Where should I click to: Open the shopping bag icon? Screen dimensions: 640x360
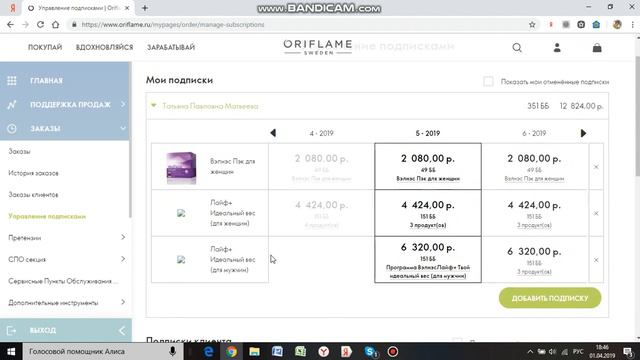pyautogui.click(x=597, y=48)
